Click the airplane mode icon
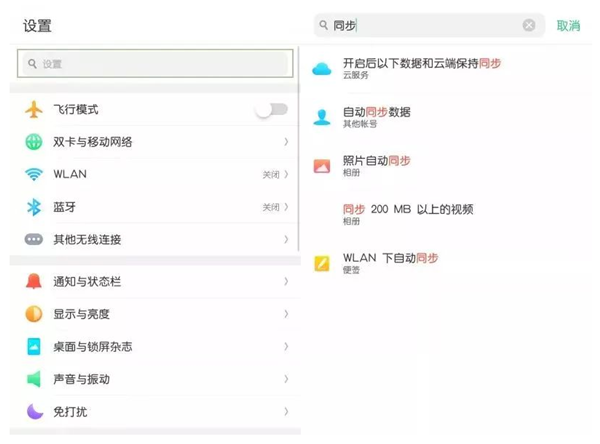Image resolution: width=600 pixels, height=444 pixels. pos(35,110)
